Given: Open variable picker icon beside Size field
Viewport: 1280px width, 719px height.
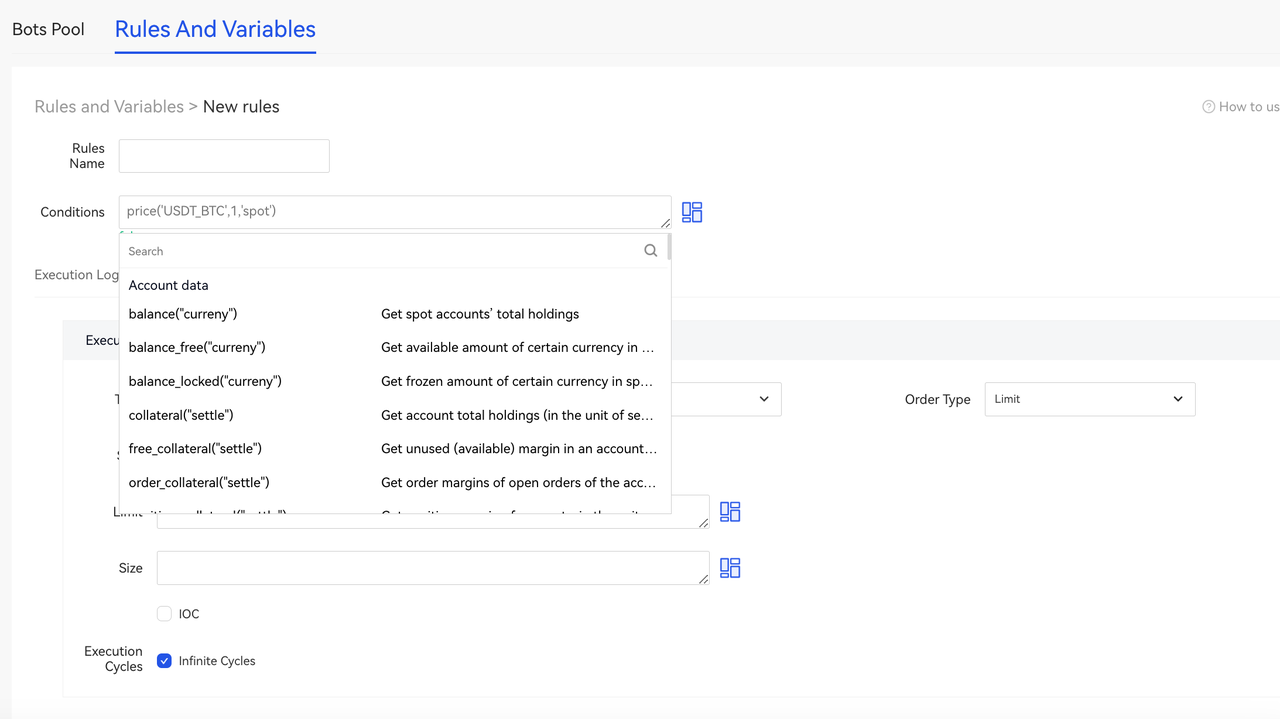Looking at the screenshot, I should tap(730, 568).
